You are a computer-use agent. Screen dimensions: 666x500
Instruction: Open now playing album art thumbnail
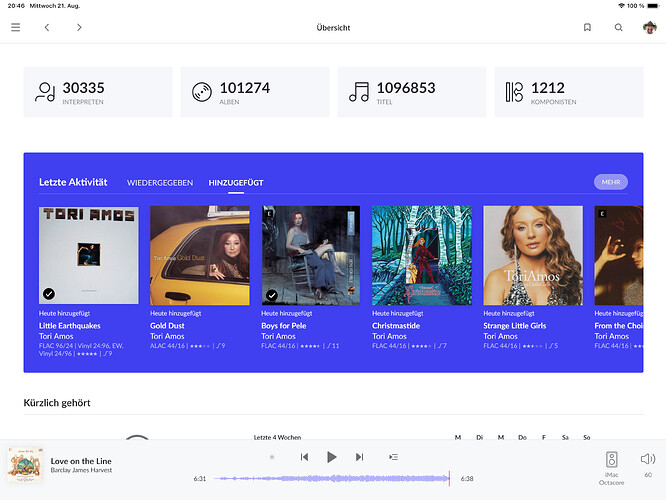(x=25, y=464)
